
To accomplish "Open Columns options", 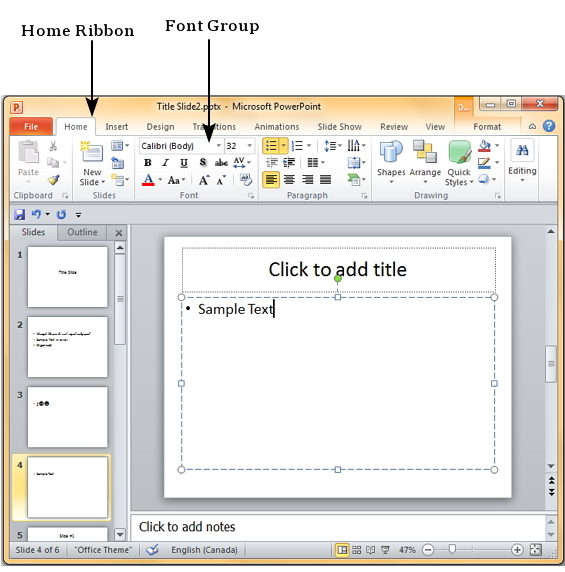I will (x=316, y=162).
